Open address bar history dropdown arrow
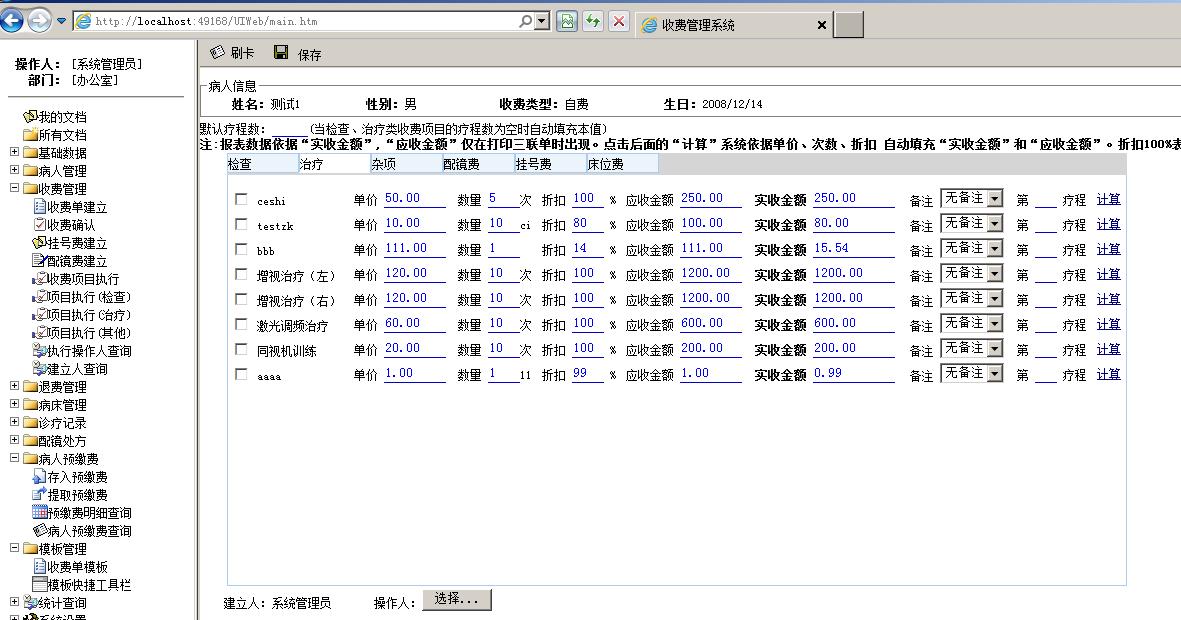Image resolution: width=1181 pixels, height=620 pixels. pos(542,21)
